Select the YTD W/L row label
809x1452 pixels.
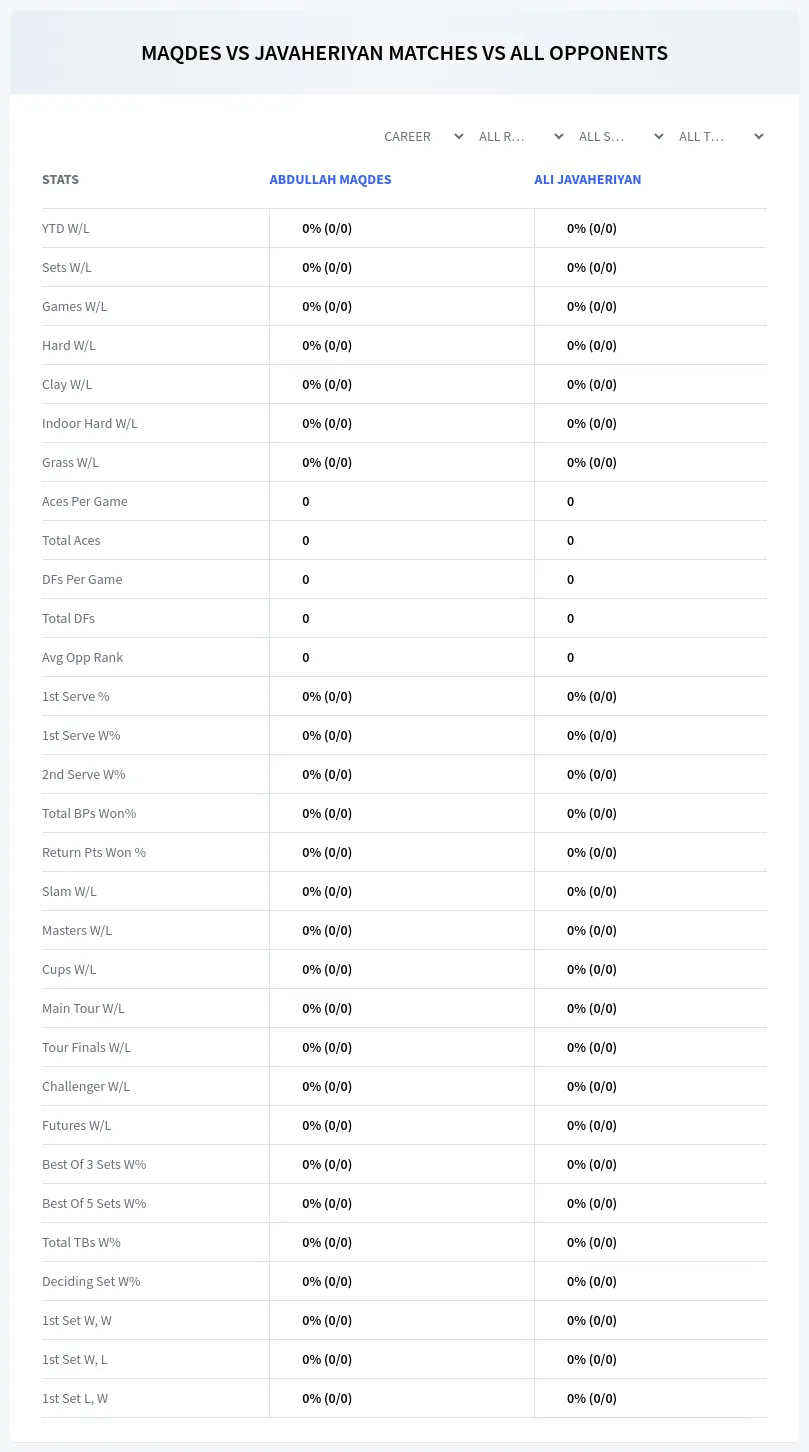(x=66, y=228)
